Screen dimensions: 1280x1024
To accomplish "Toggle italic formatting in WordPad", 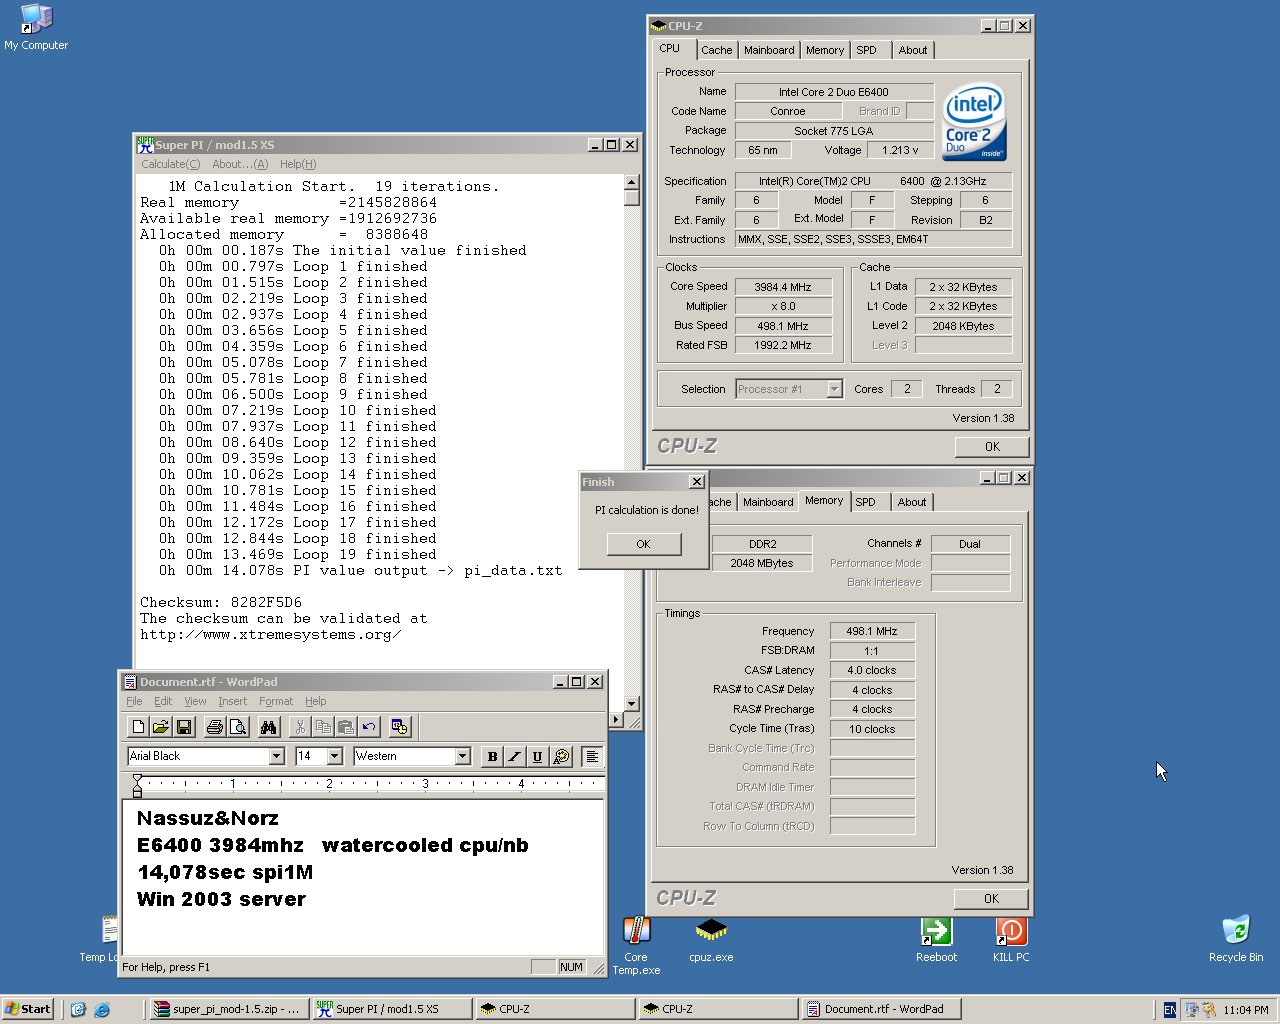I will coord(515,757).
